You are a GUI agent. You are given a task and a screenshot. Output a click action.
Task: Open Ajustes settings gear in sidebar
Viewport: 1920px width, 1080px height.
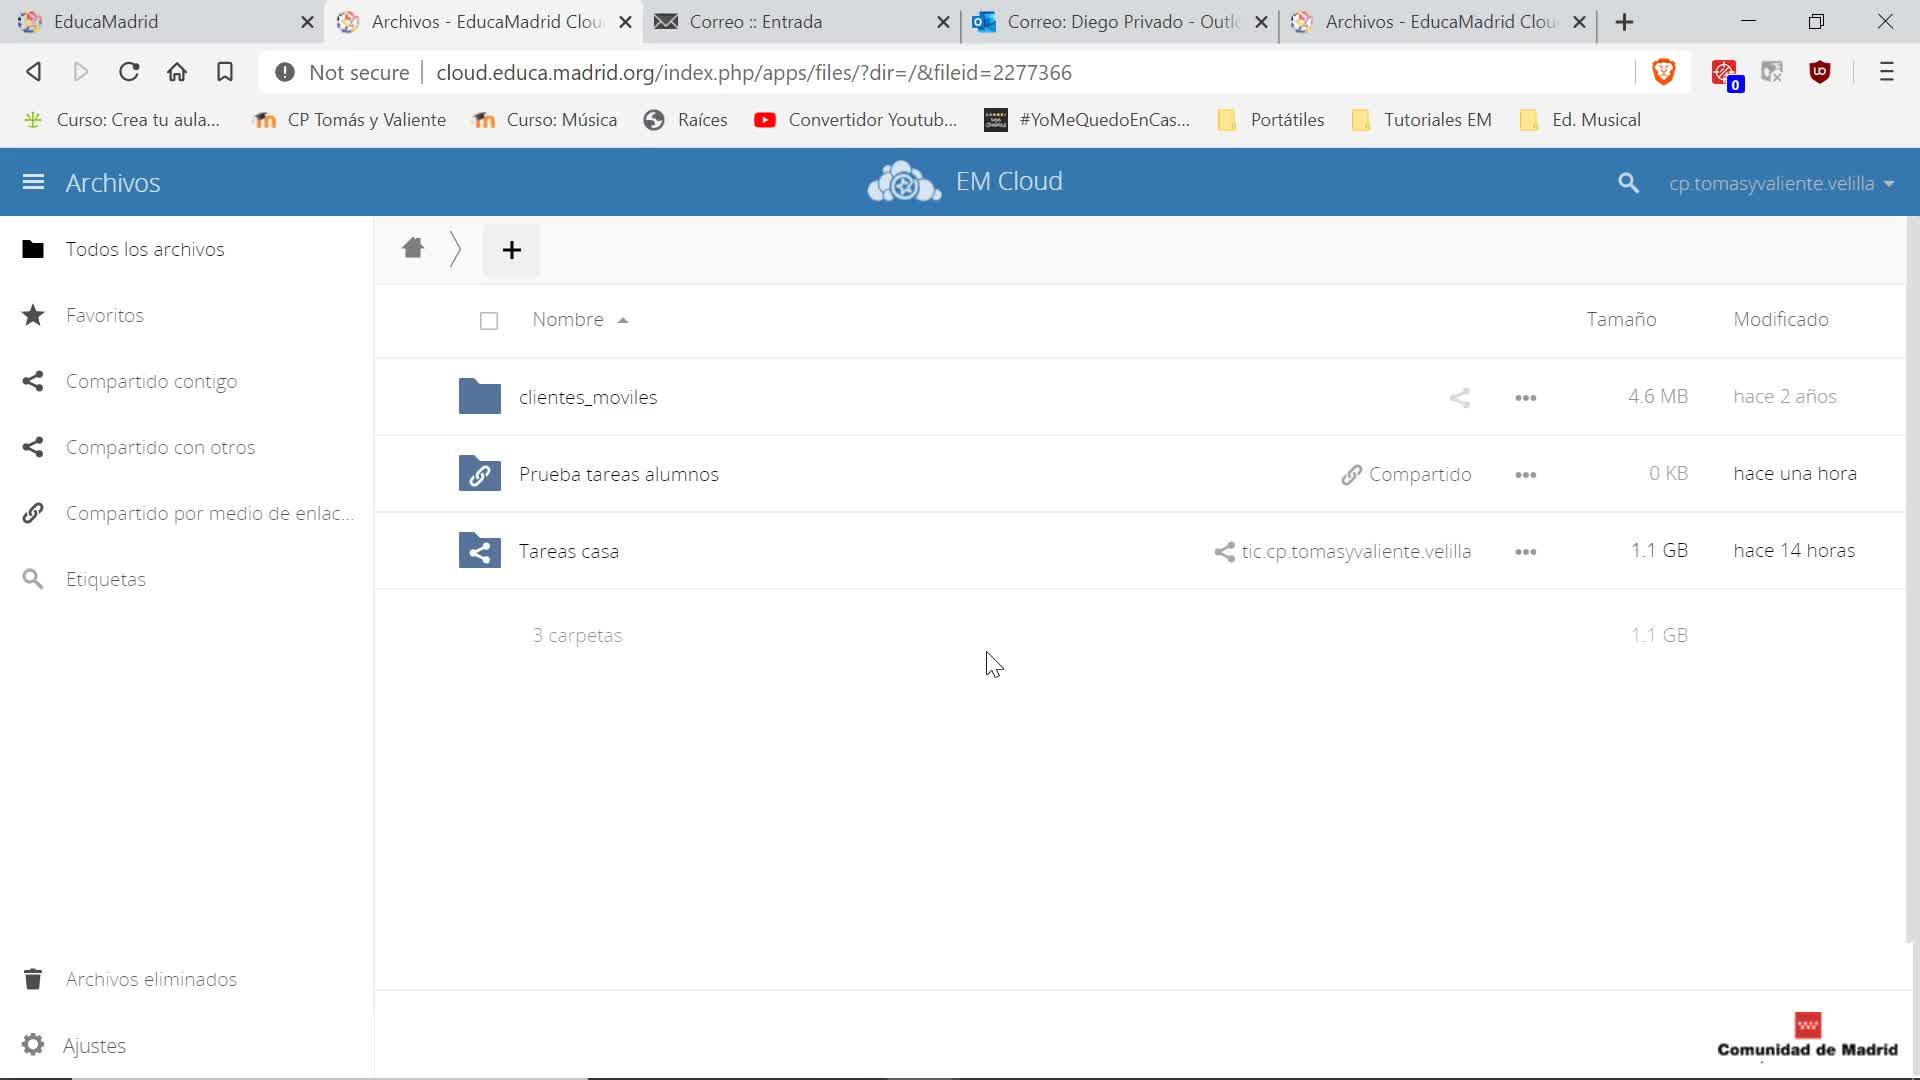33,1045
